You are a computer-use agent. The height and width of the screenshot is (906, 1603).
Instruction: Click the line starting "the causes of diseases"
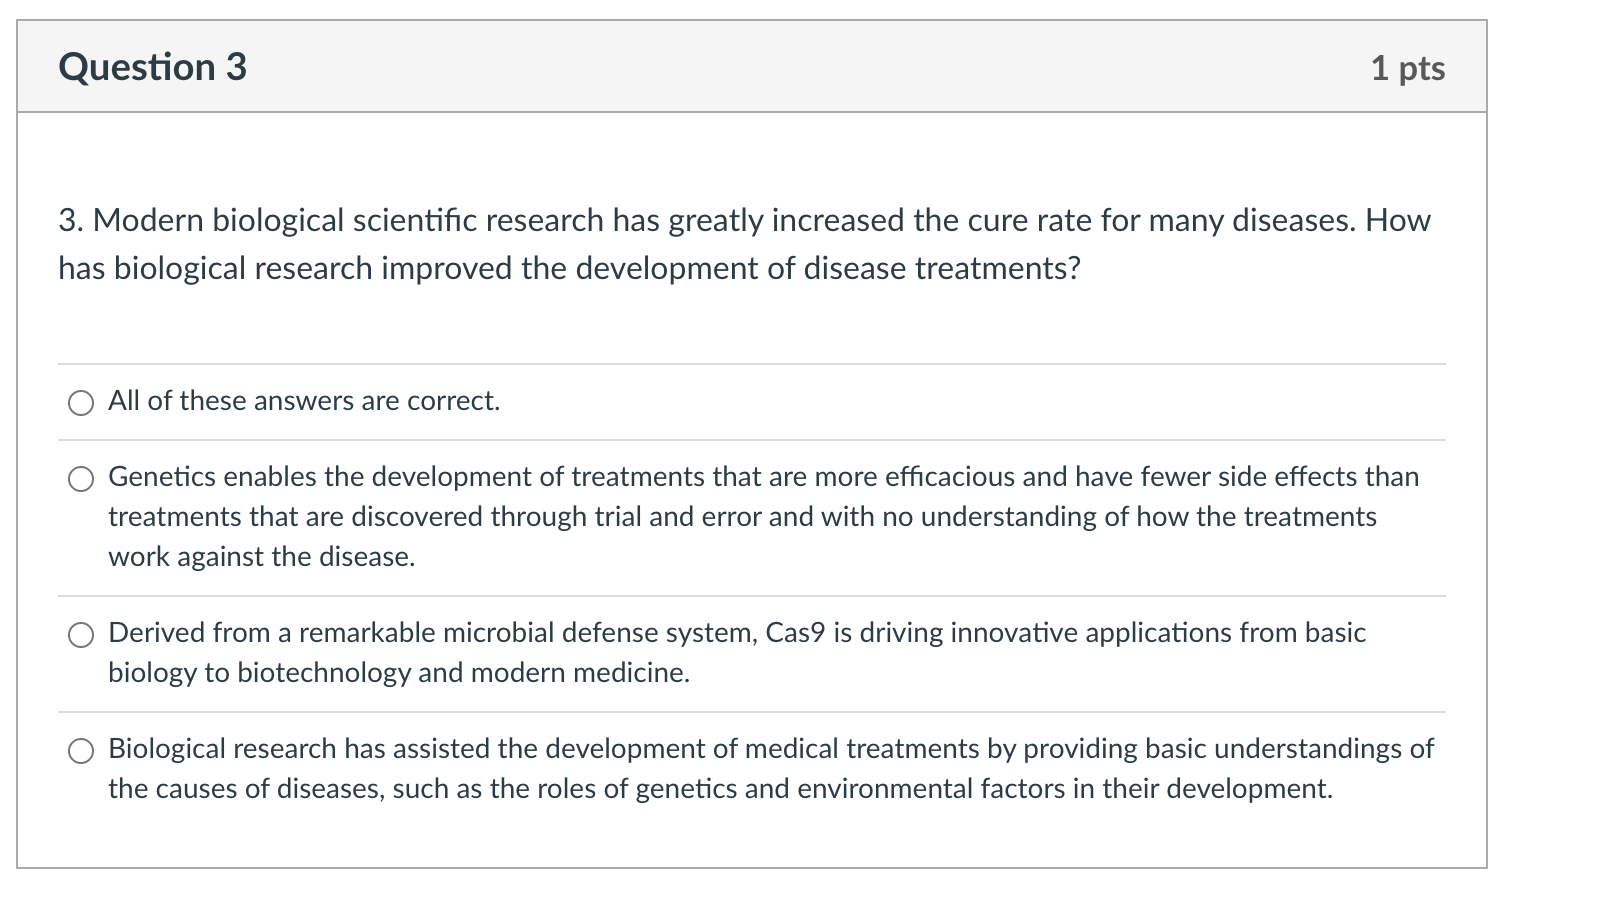(721, 789)
